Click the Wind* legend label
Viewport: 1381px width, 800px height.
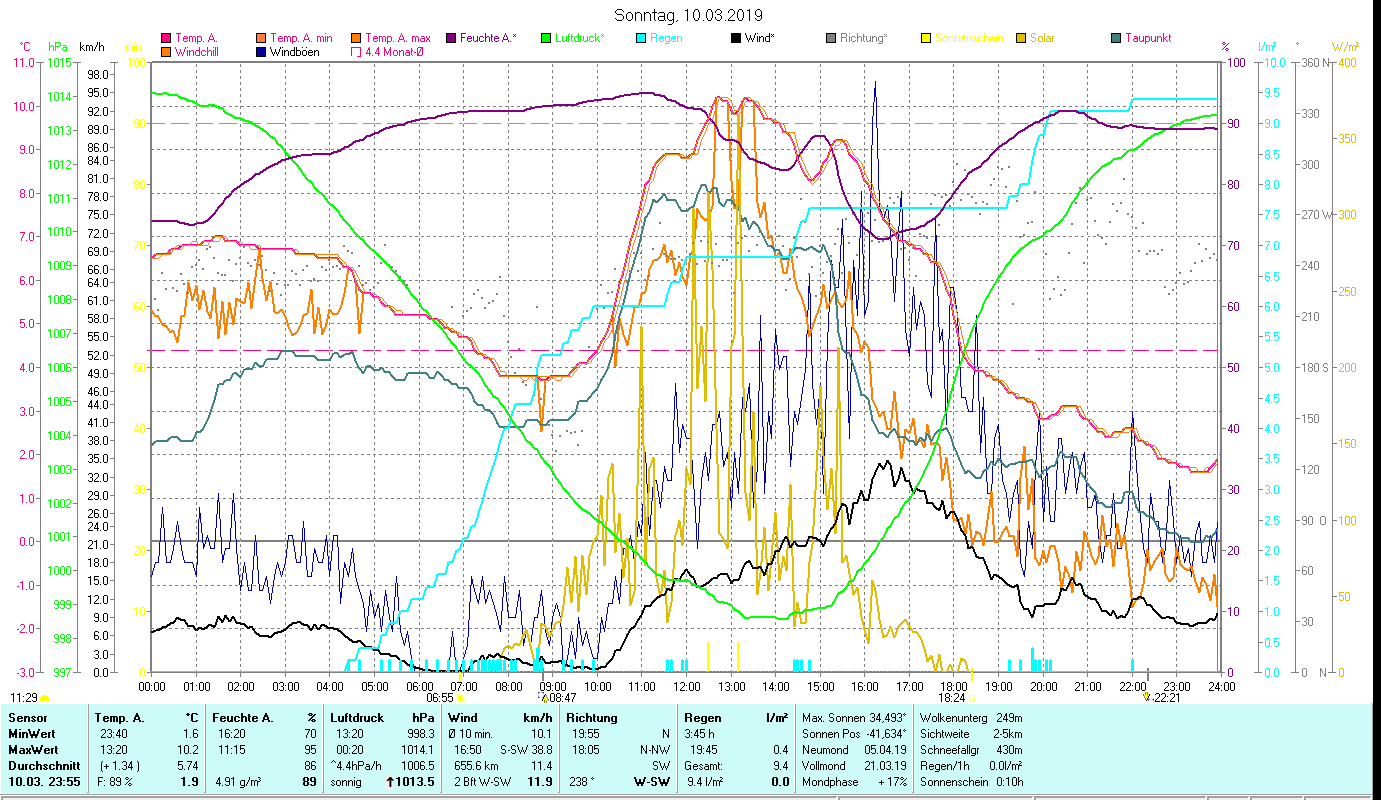tap(760, 38)
